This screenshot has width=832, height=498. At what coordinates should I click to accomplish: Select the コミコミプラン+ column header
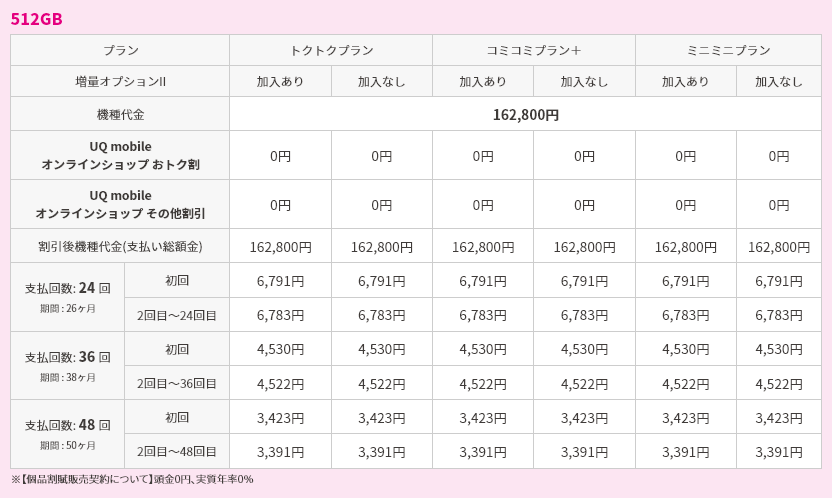tap(534, 50)
